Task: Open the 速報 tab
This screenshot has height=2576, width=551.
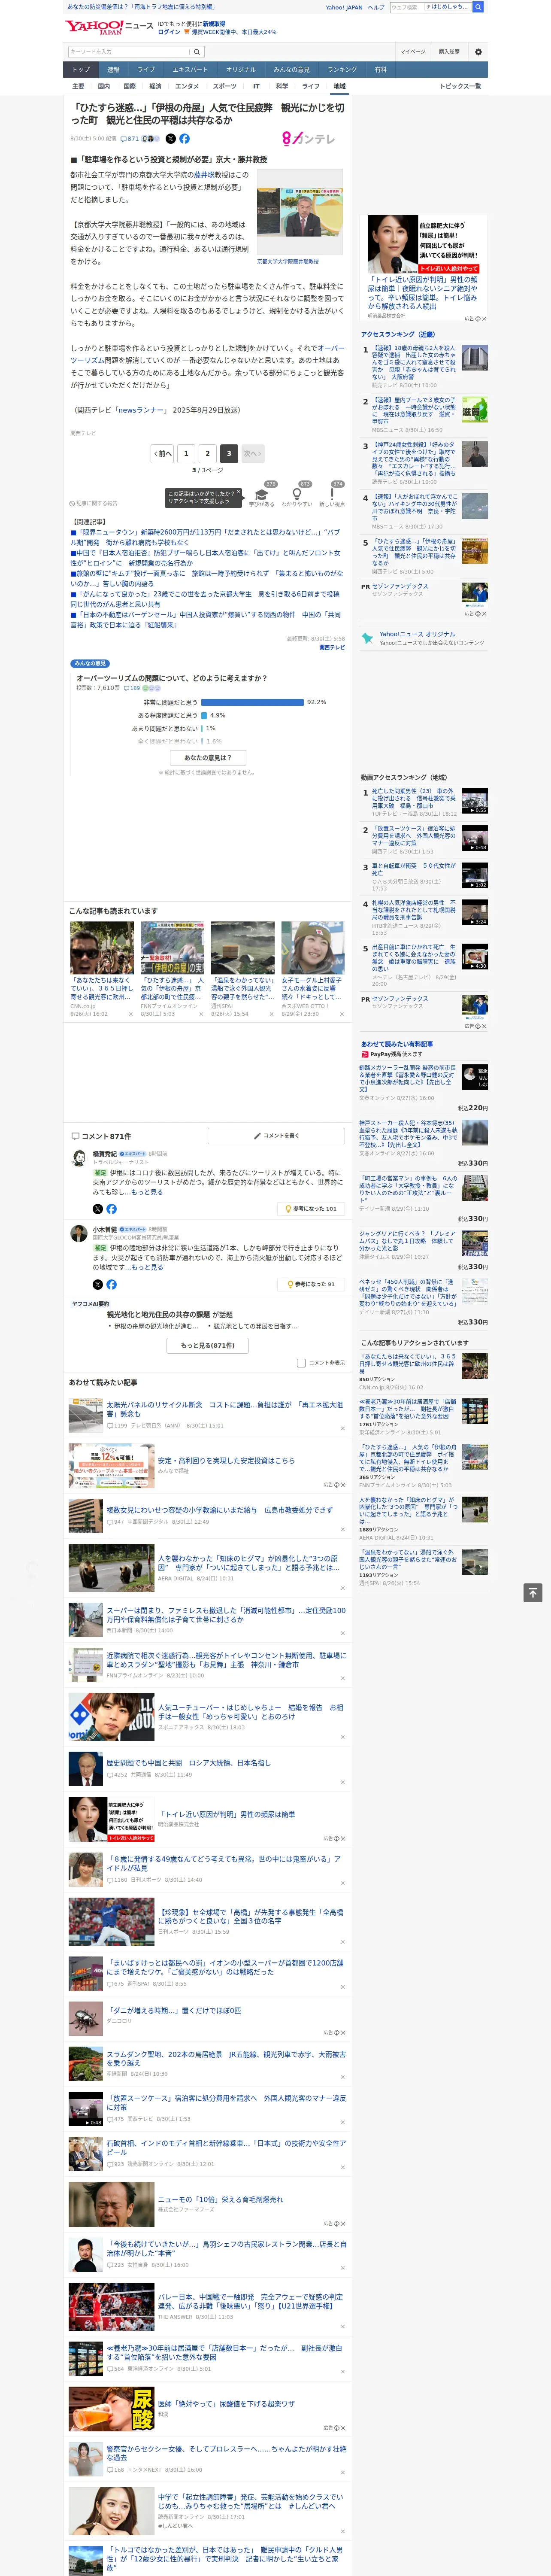Action: coord(113,69)
